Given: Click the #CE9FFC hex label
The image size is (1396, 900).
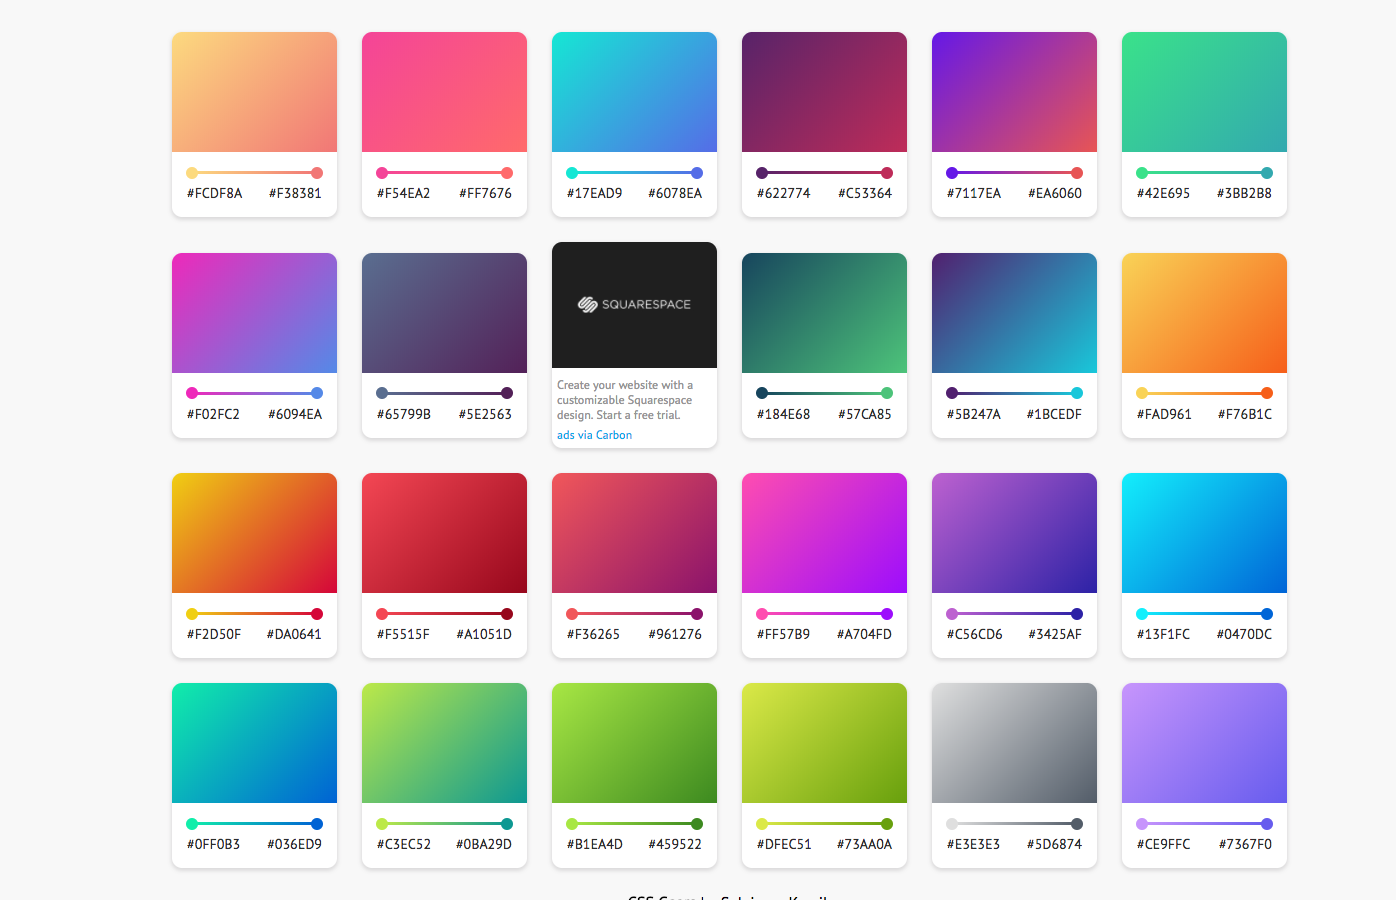Looking at the screenshot, I should (1163, 844).
